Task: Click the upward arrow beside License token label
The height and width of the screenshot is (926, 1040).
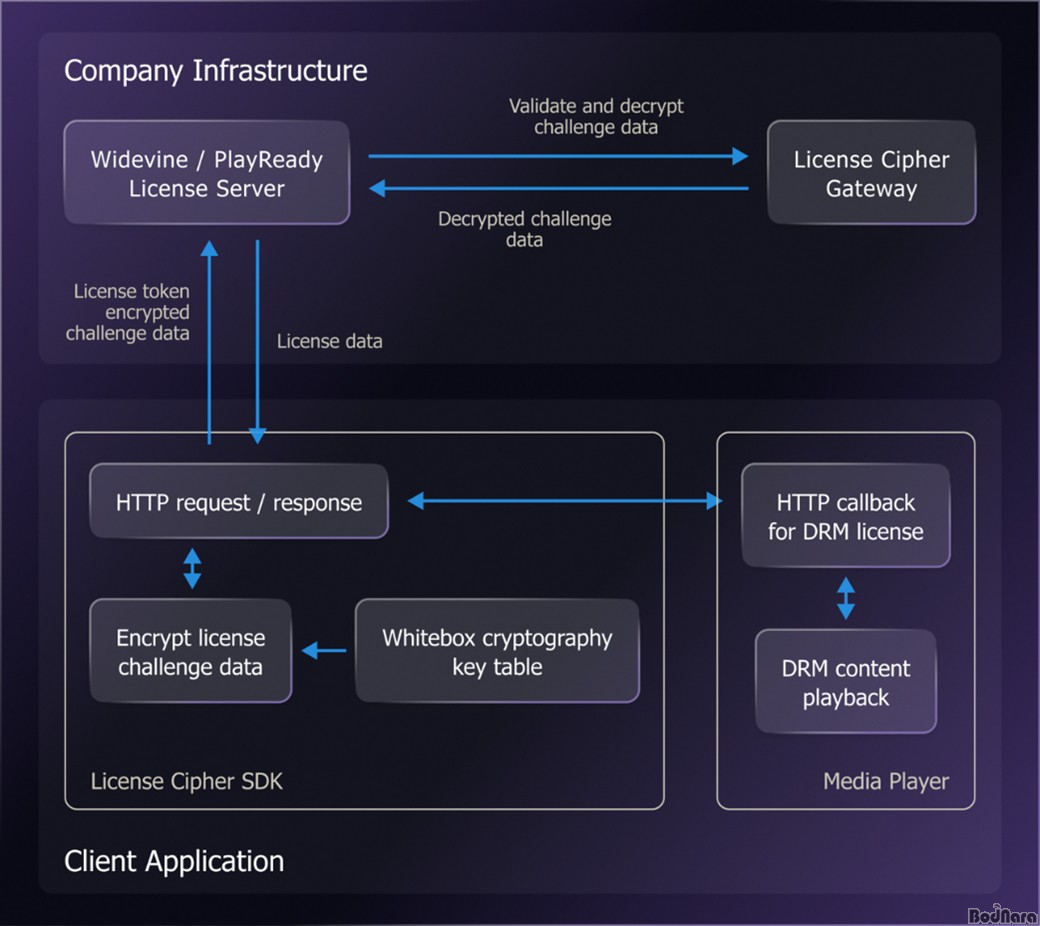Action: click(x=209, y=340)
